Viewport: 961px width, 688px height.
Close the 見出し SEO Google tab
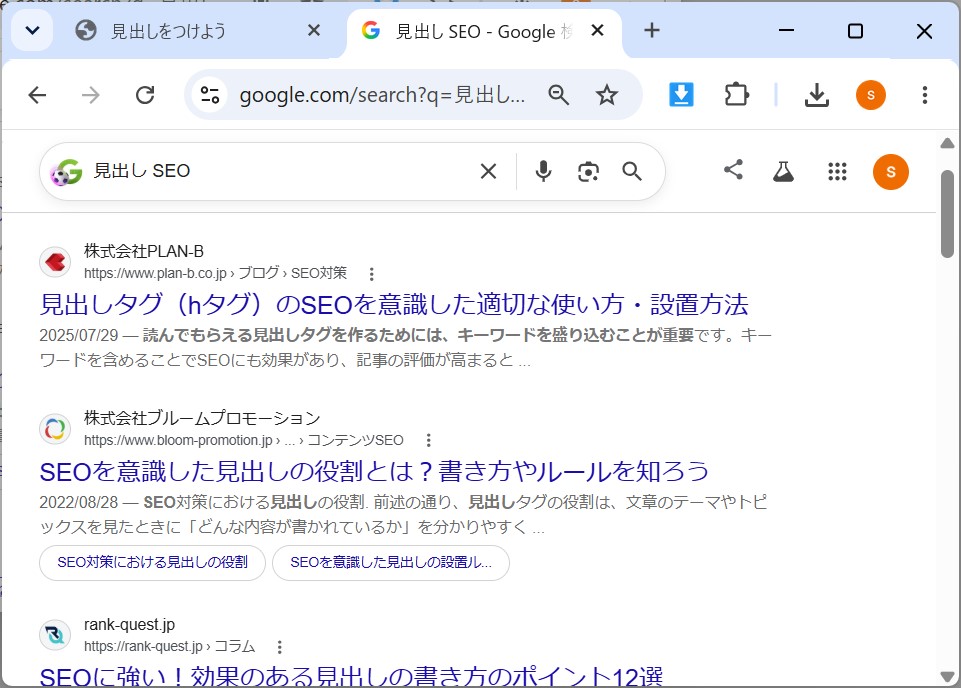pyautogui.click(x=598, y=30)
